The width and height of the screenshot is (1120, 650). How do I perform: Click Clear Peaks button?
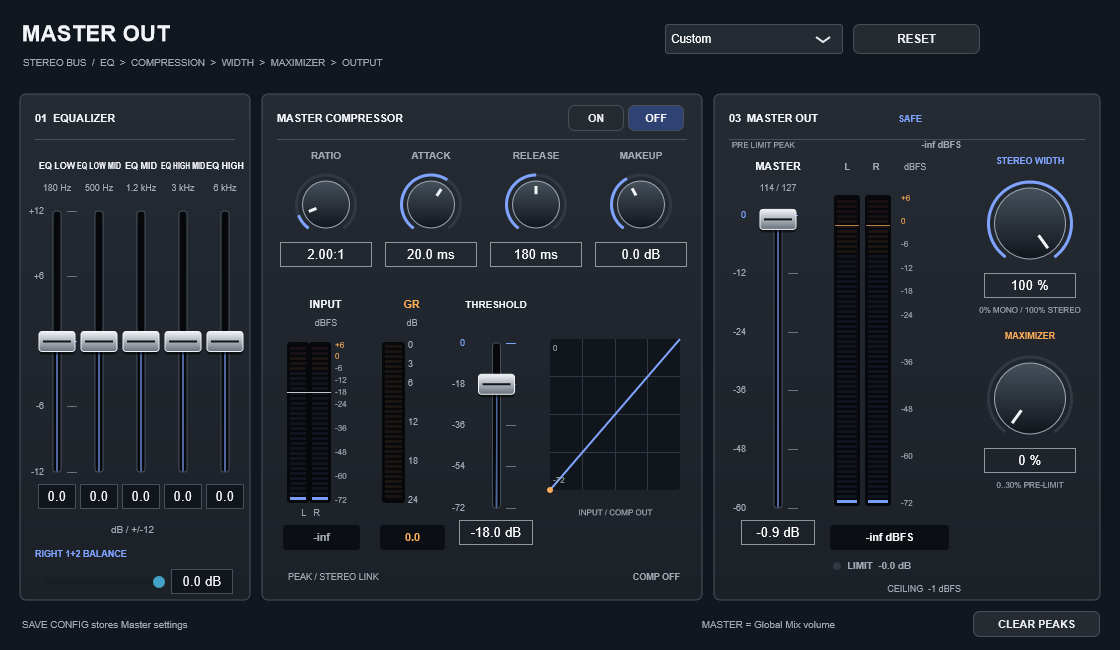(x=1036, y=624)
